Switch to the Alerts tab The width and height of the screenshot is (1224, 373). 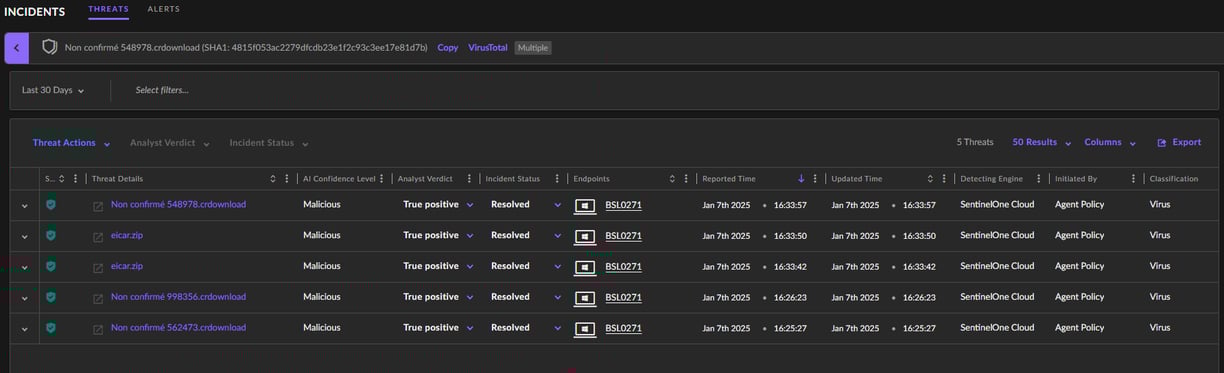coord(164,9)
